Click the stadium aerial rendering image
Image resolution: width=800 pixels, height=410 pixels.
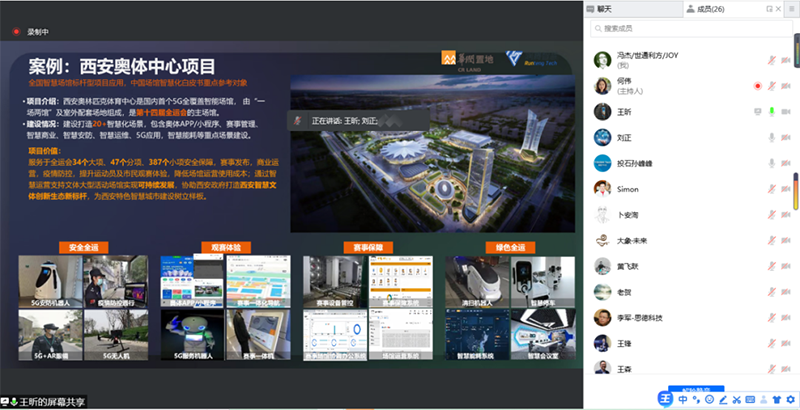click(x=433, y=154)
